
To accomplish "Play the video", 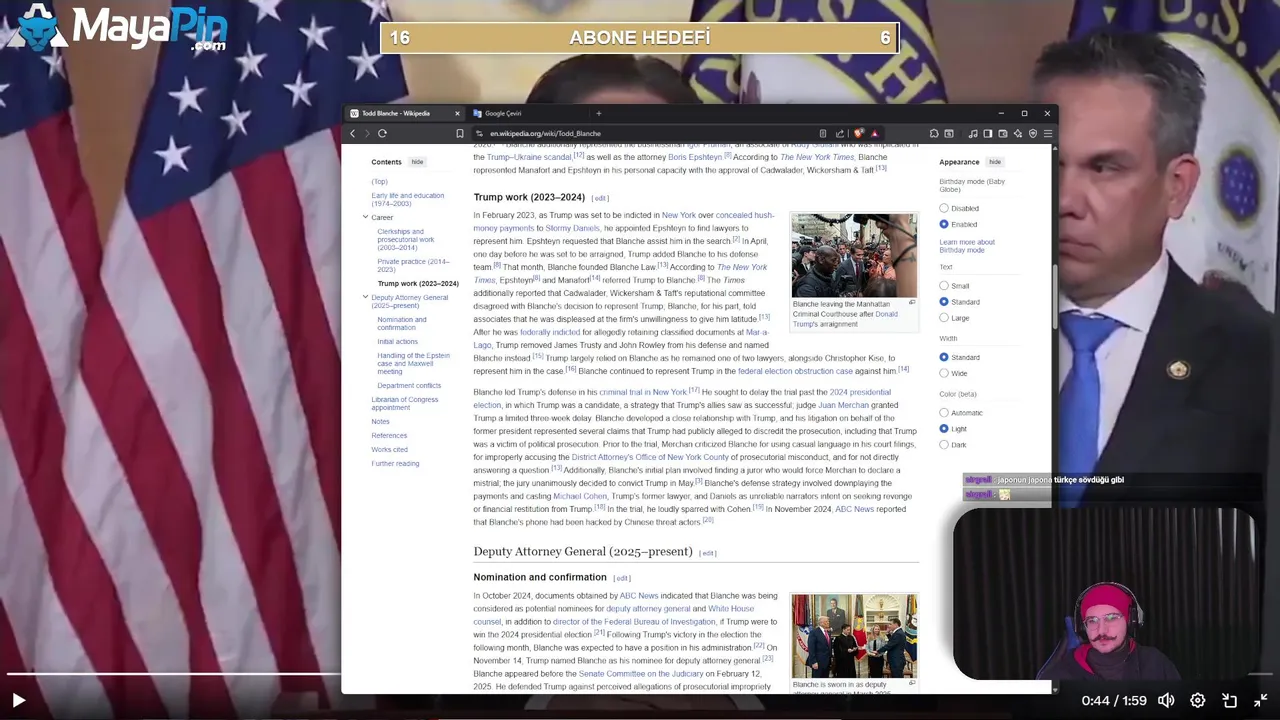I will tap(18, 701).
